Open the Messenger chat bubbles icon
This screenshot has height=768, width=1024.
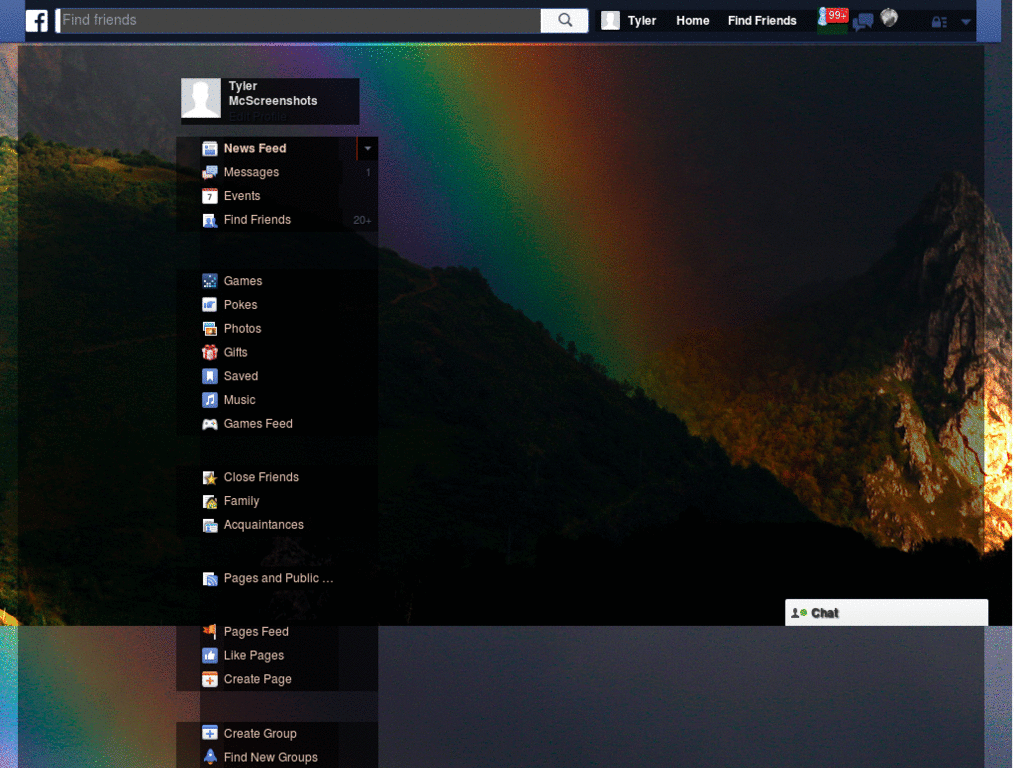[x=861, y=20]
